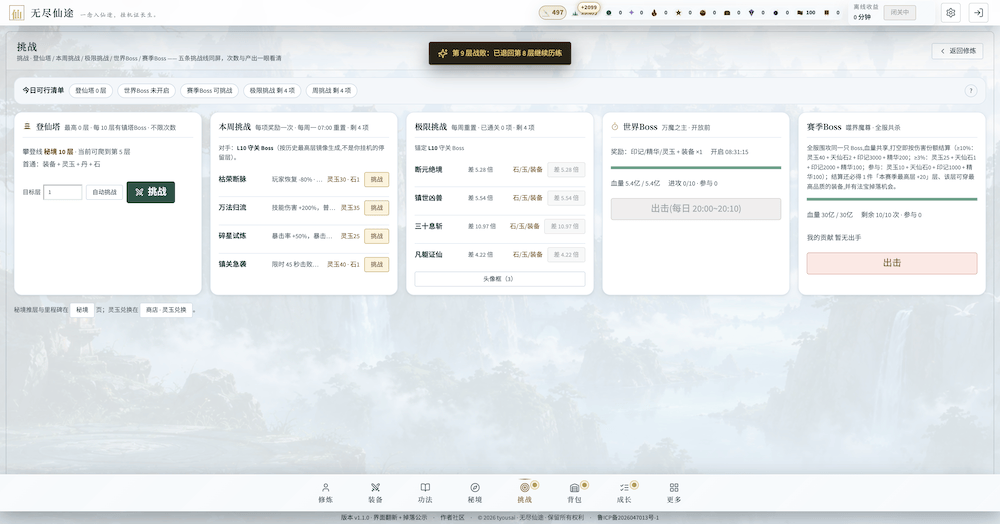Click the logout arrow icon
This screenshot has height=524, width=1000.
coord(978,13)
